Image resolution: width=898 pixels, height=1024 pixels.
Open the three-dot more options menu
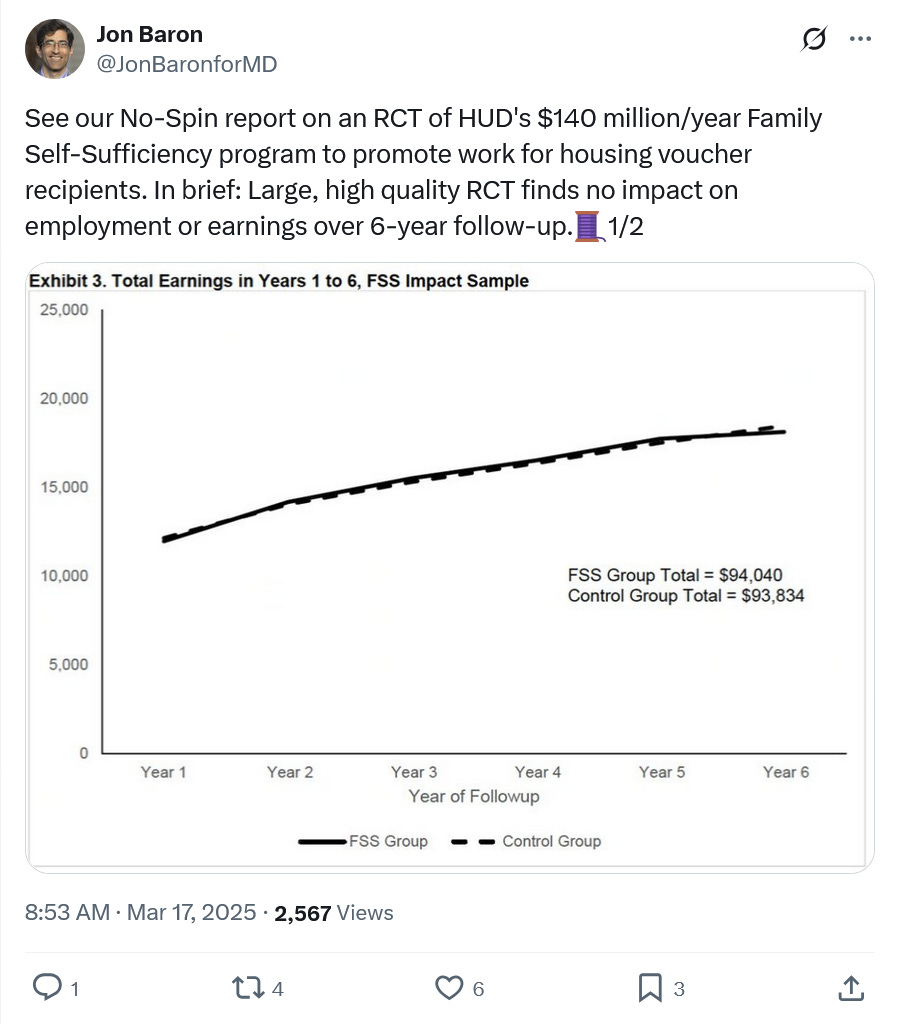(860, 39)
